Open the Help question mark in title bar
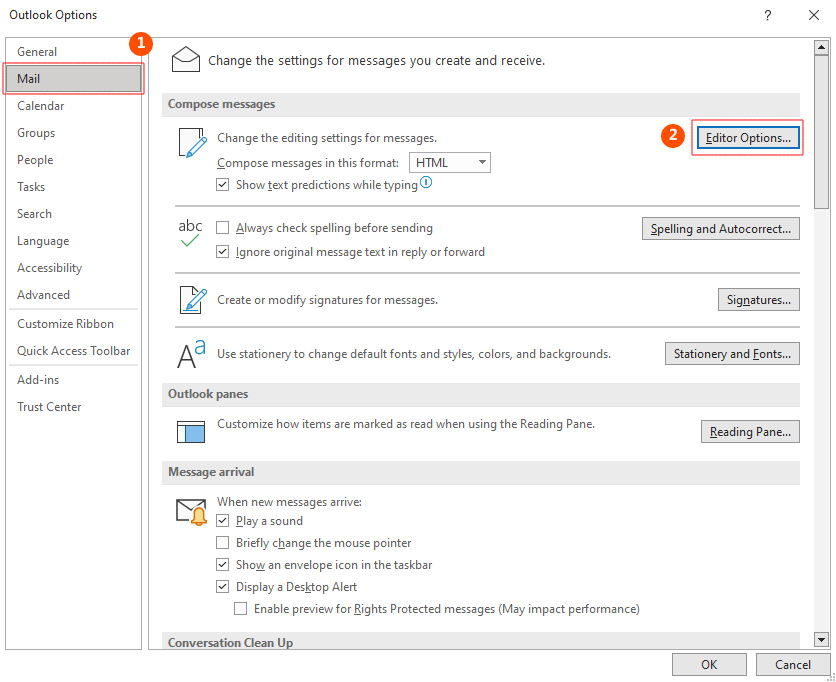Viewport: 836px width, 682px height. (x=767, y=15)
